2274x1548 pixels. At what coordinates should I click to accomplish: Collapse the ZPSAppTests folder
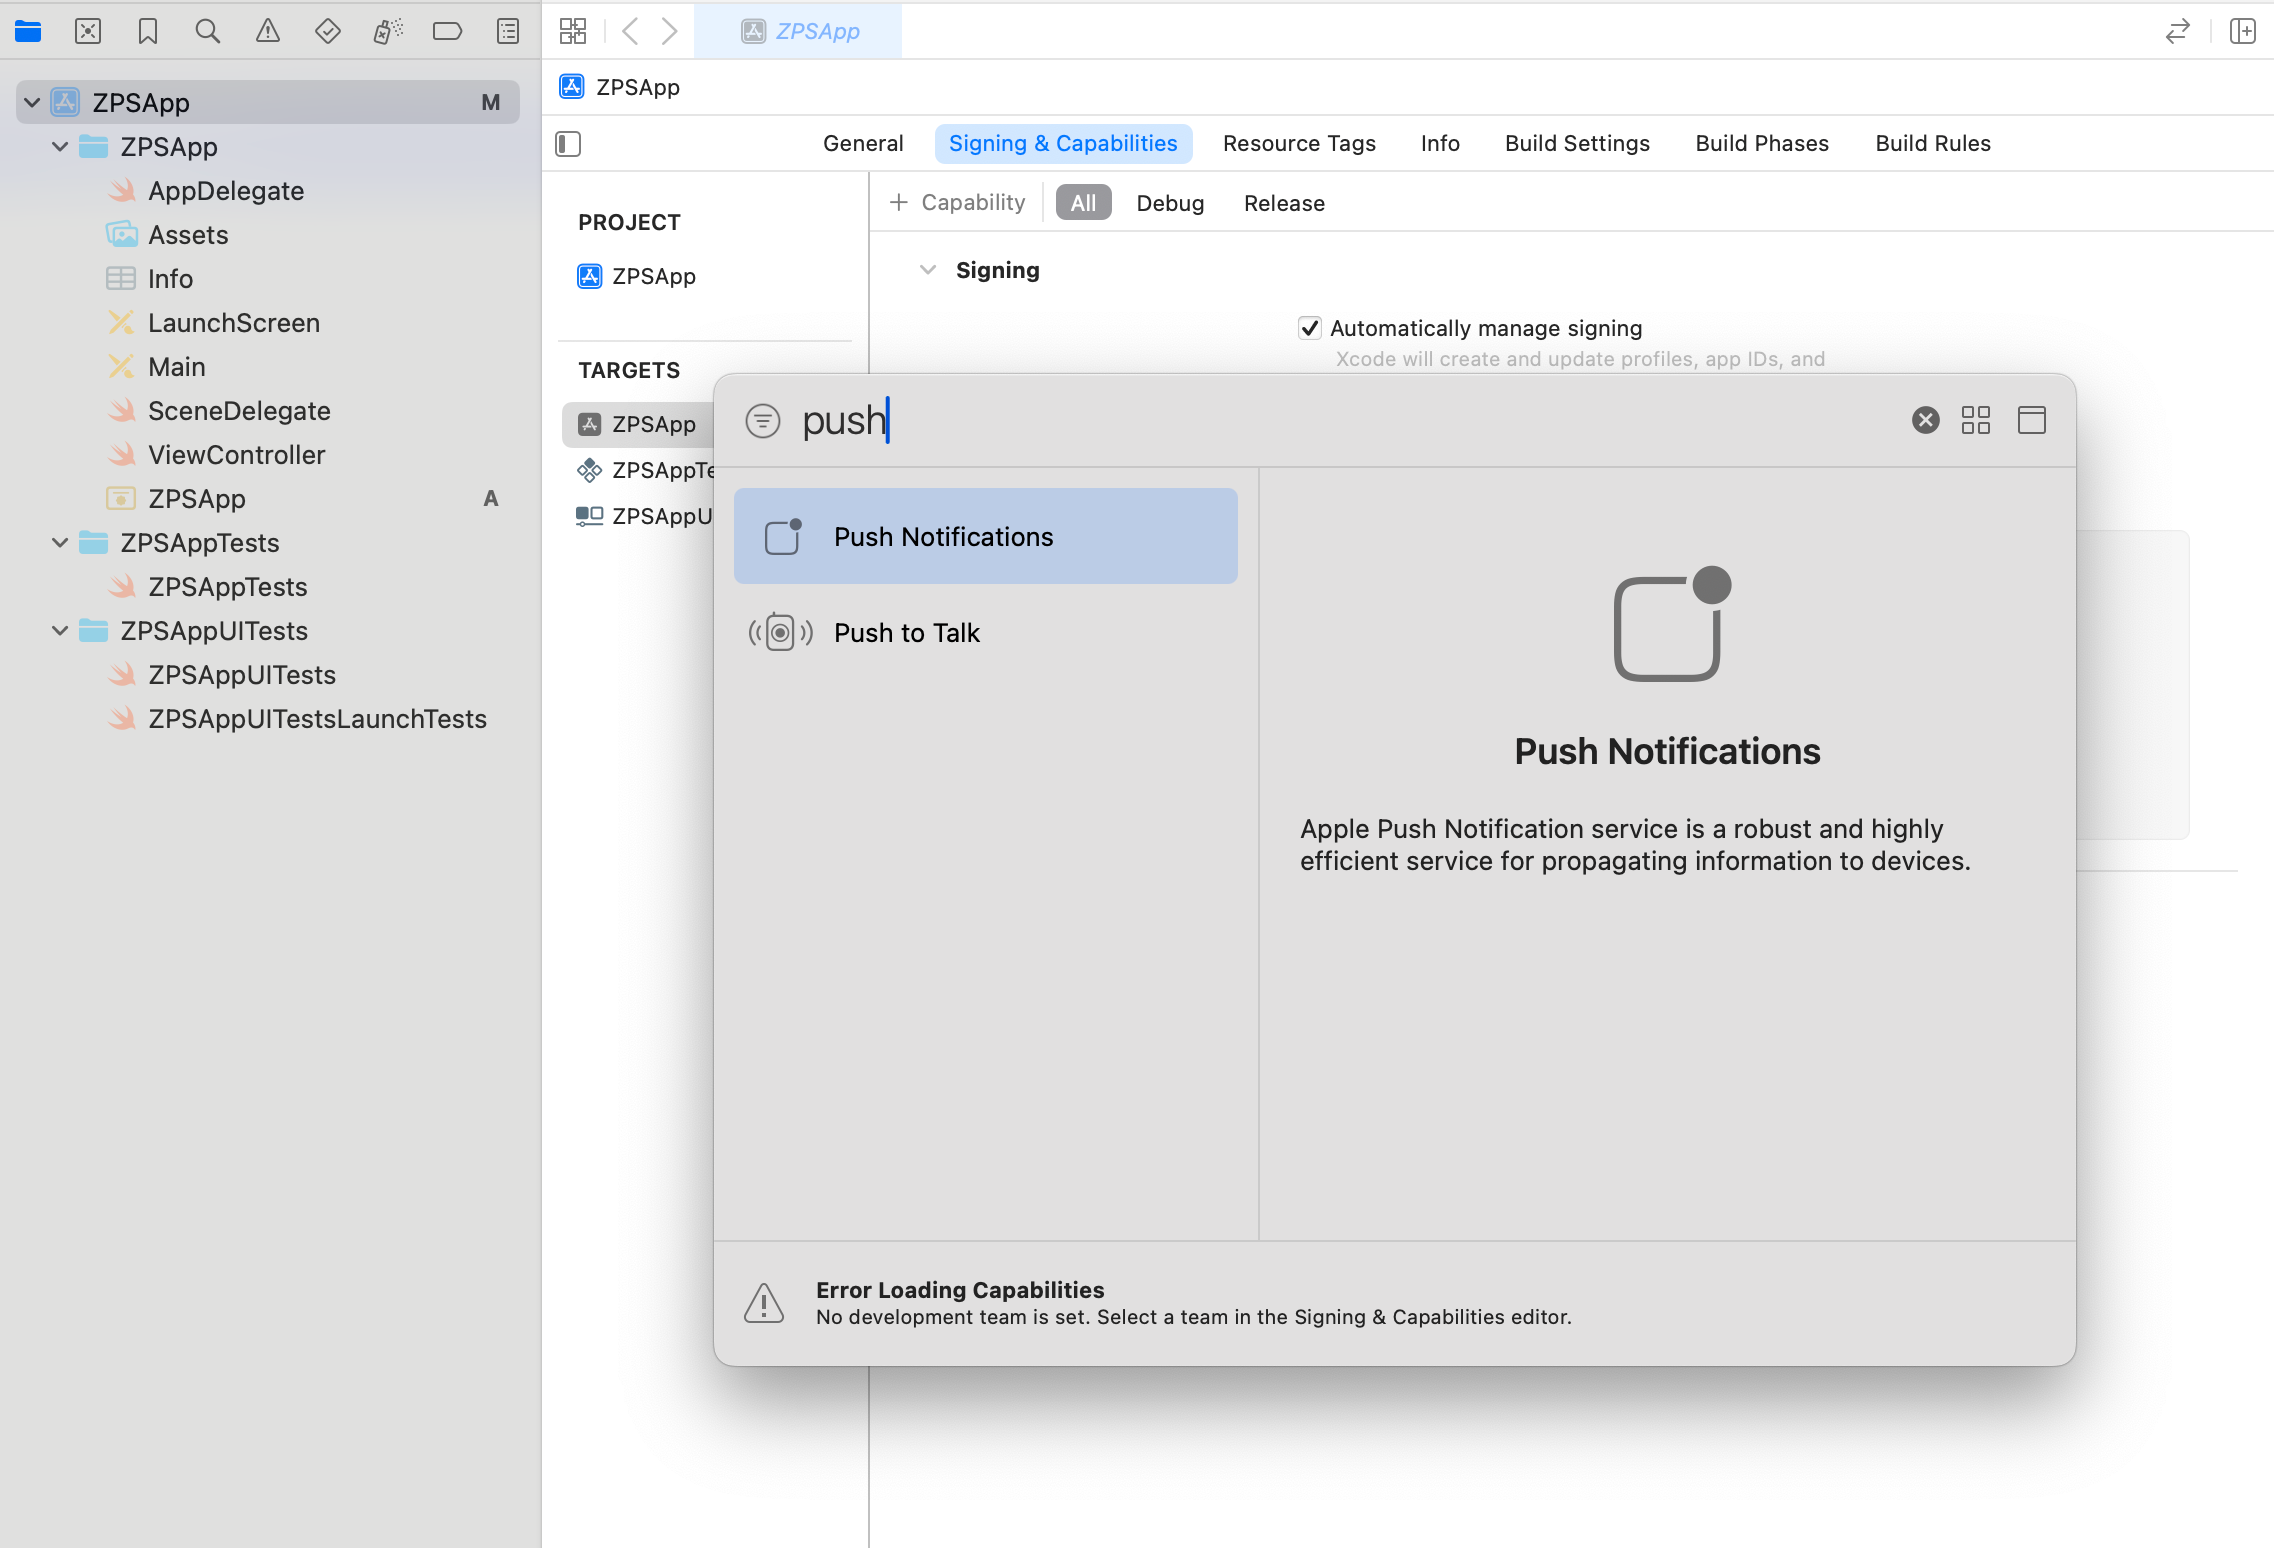click(60, 543)
